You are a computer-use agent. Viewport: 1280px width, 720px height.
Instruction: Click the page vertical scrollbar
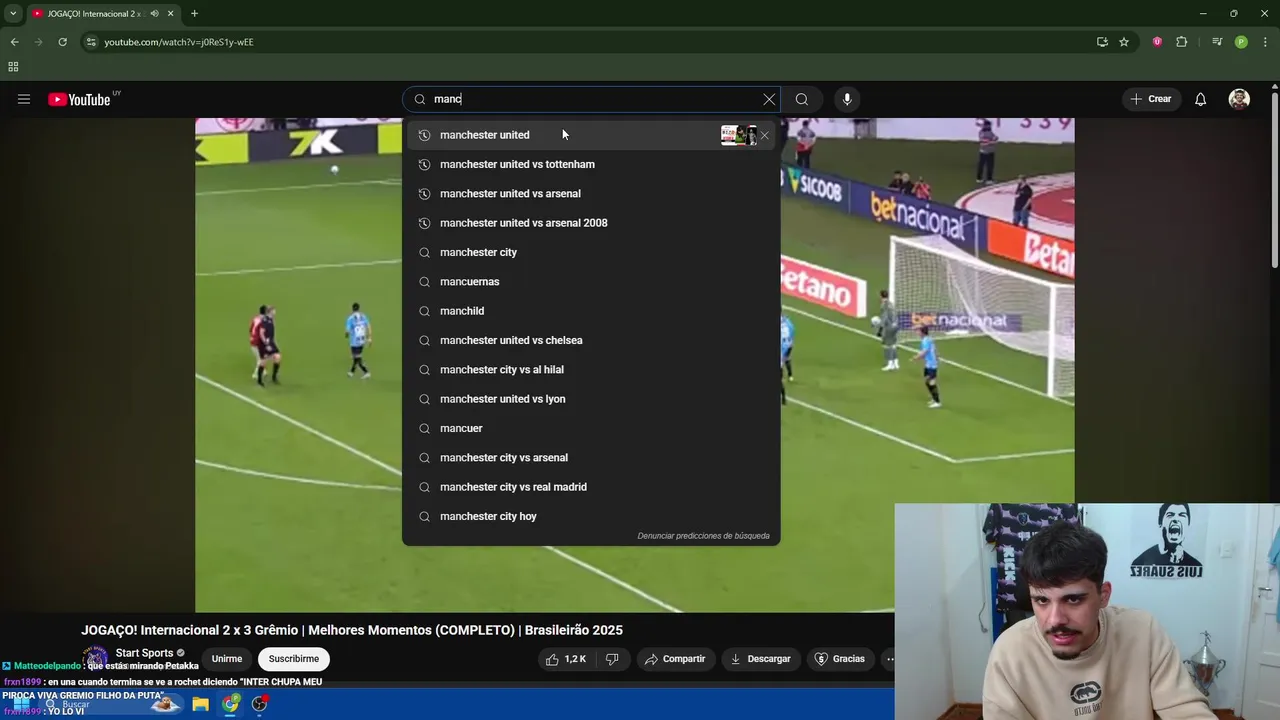point(1274,180)
